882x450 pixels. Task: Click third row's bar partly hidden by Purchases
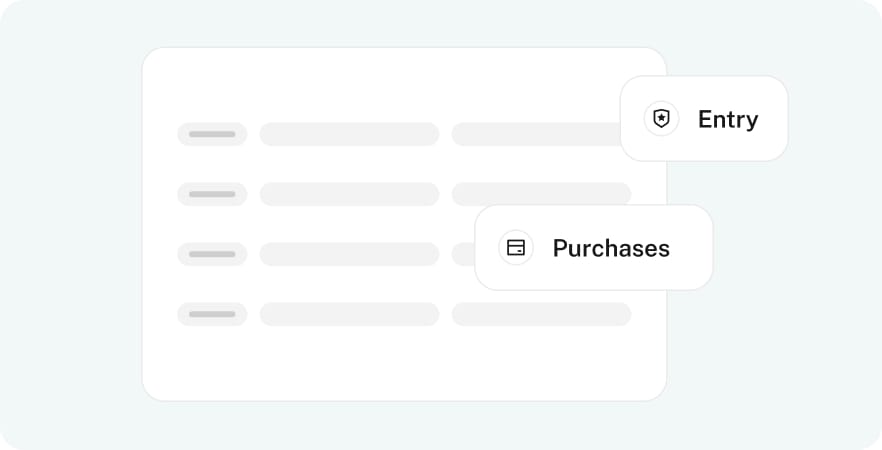tap(463, 254)
